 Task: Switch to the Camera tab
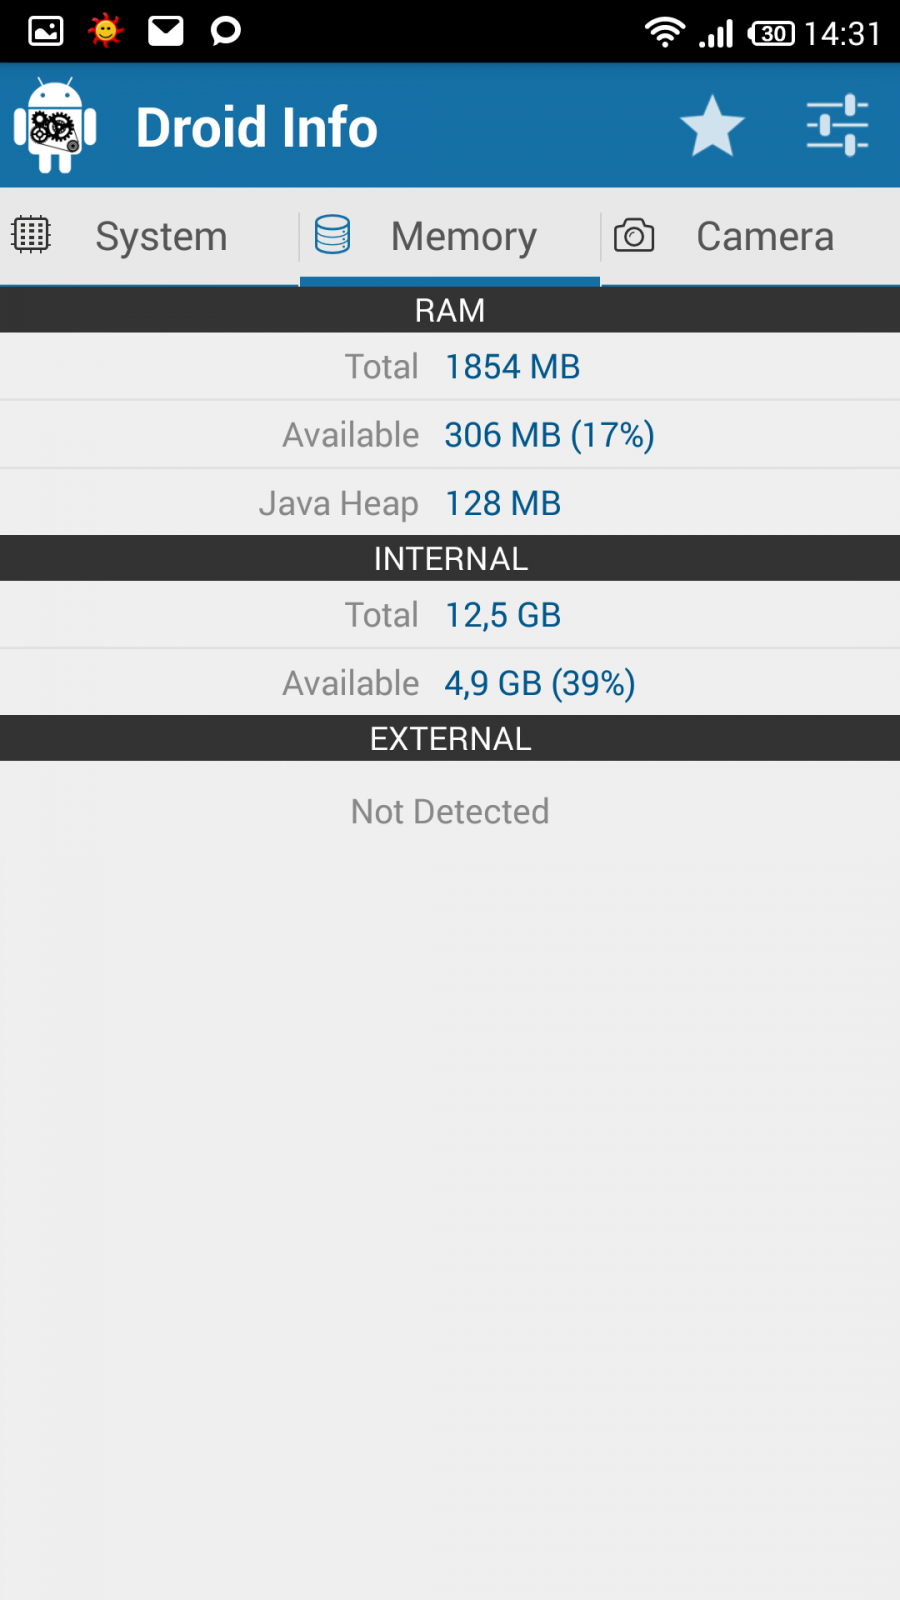click(765, 237)
